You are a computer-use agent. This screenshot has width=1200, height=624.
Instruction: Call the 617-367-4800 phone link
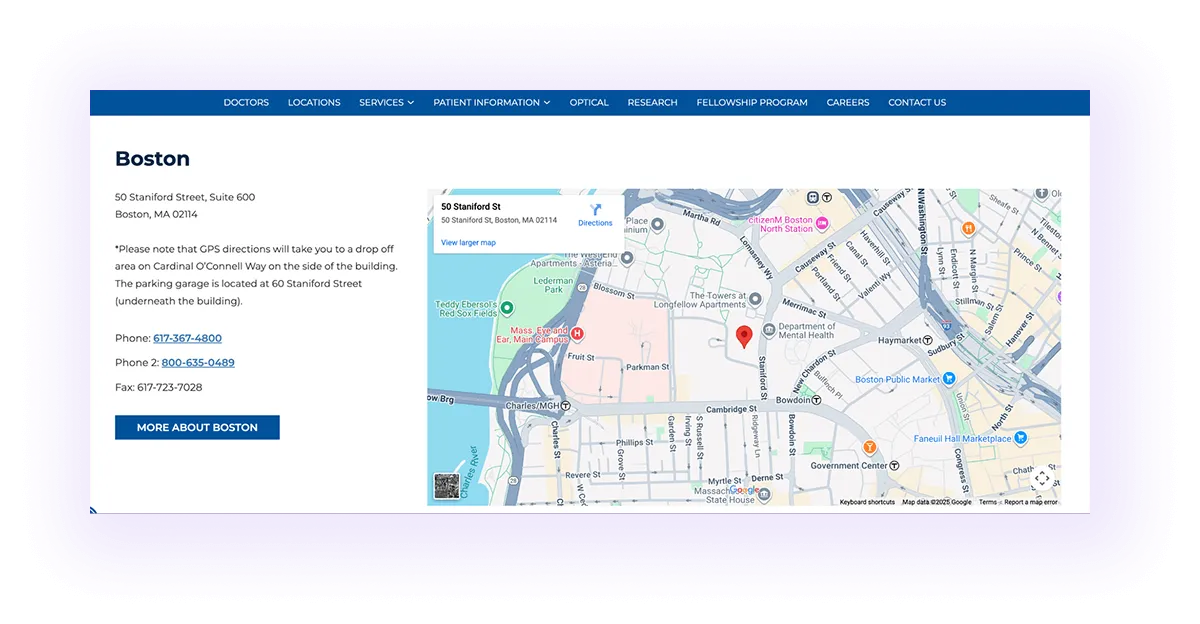(186, 338)
